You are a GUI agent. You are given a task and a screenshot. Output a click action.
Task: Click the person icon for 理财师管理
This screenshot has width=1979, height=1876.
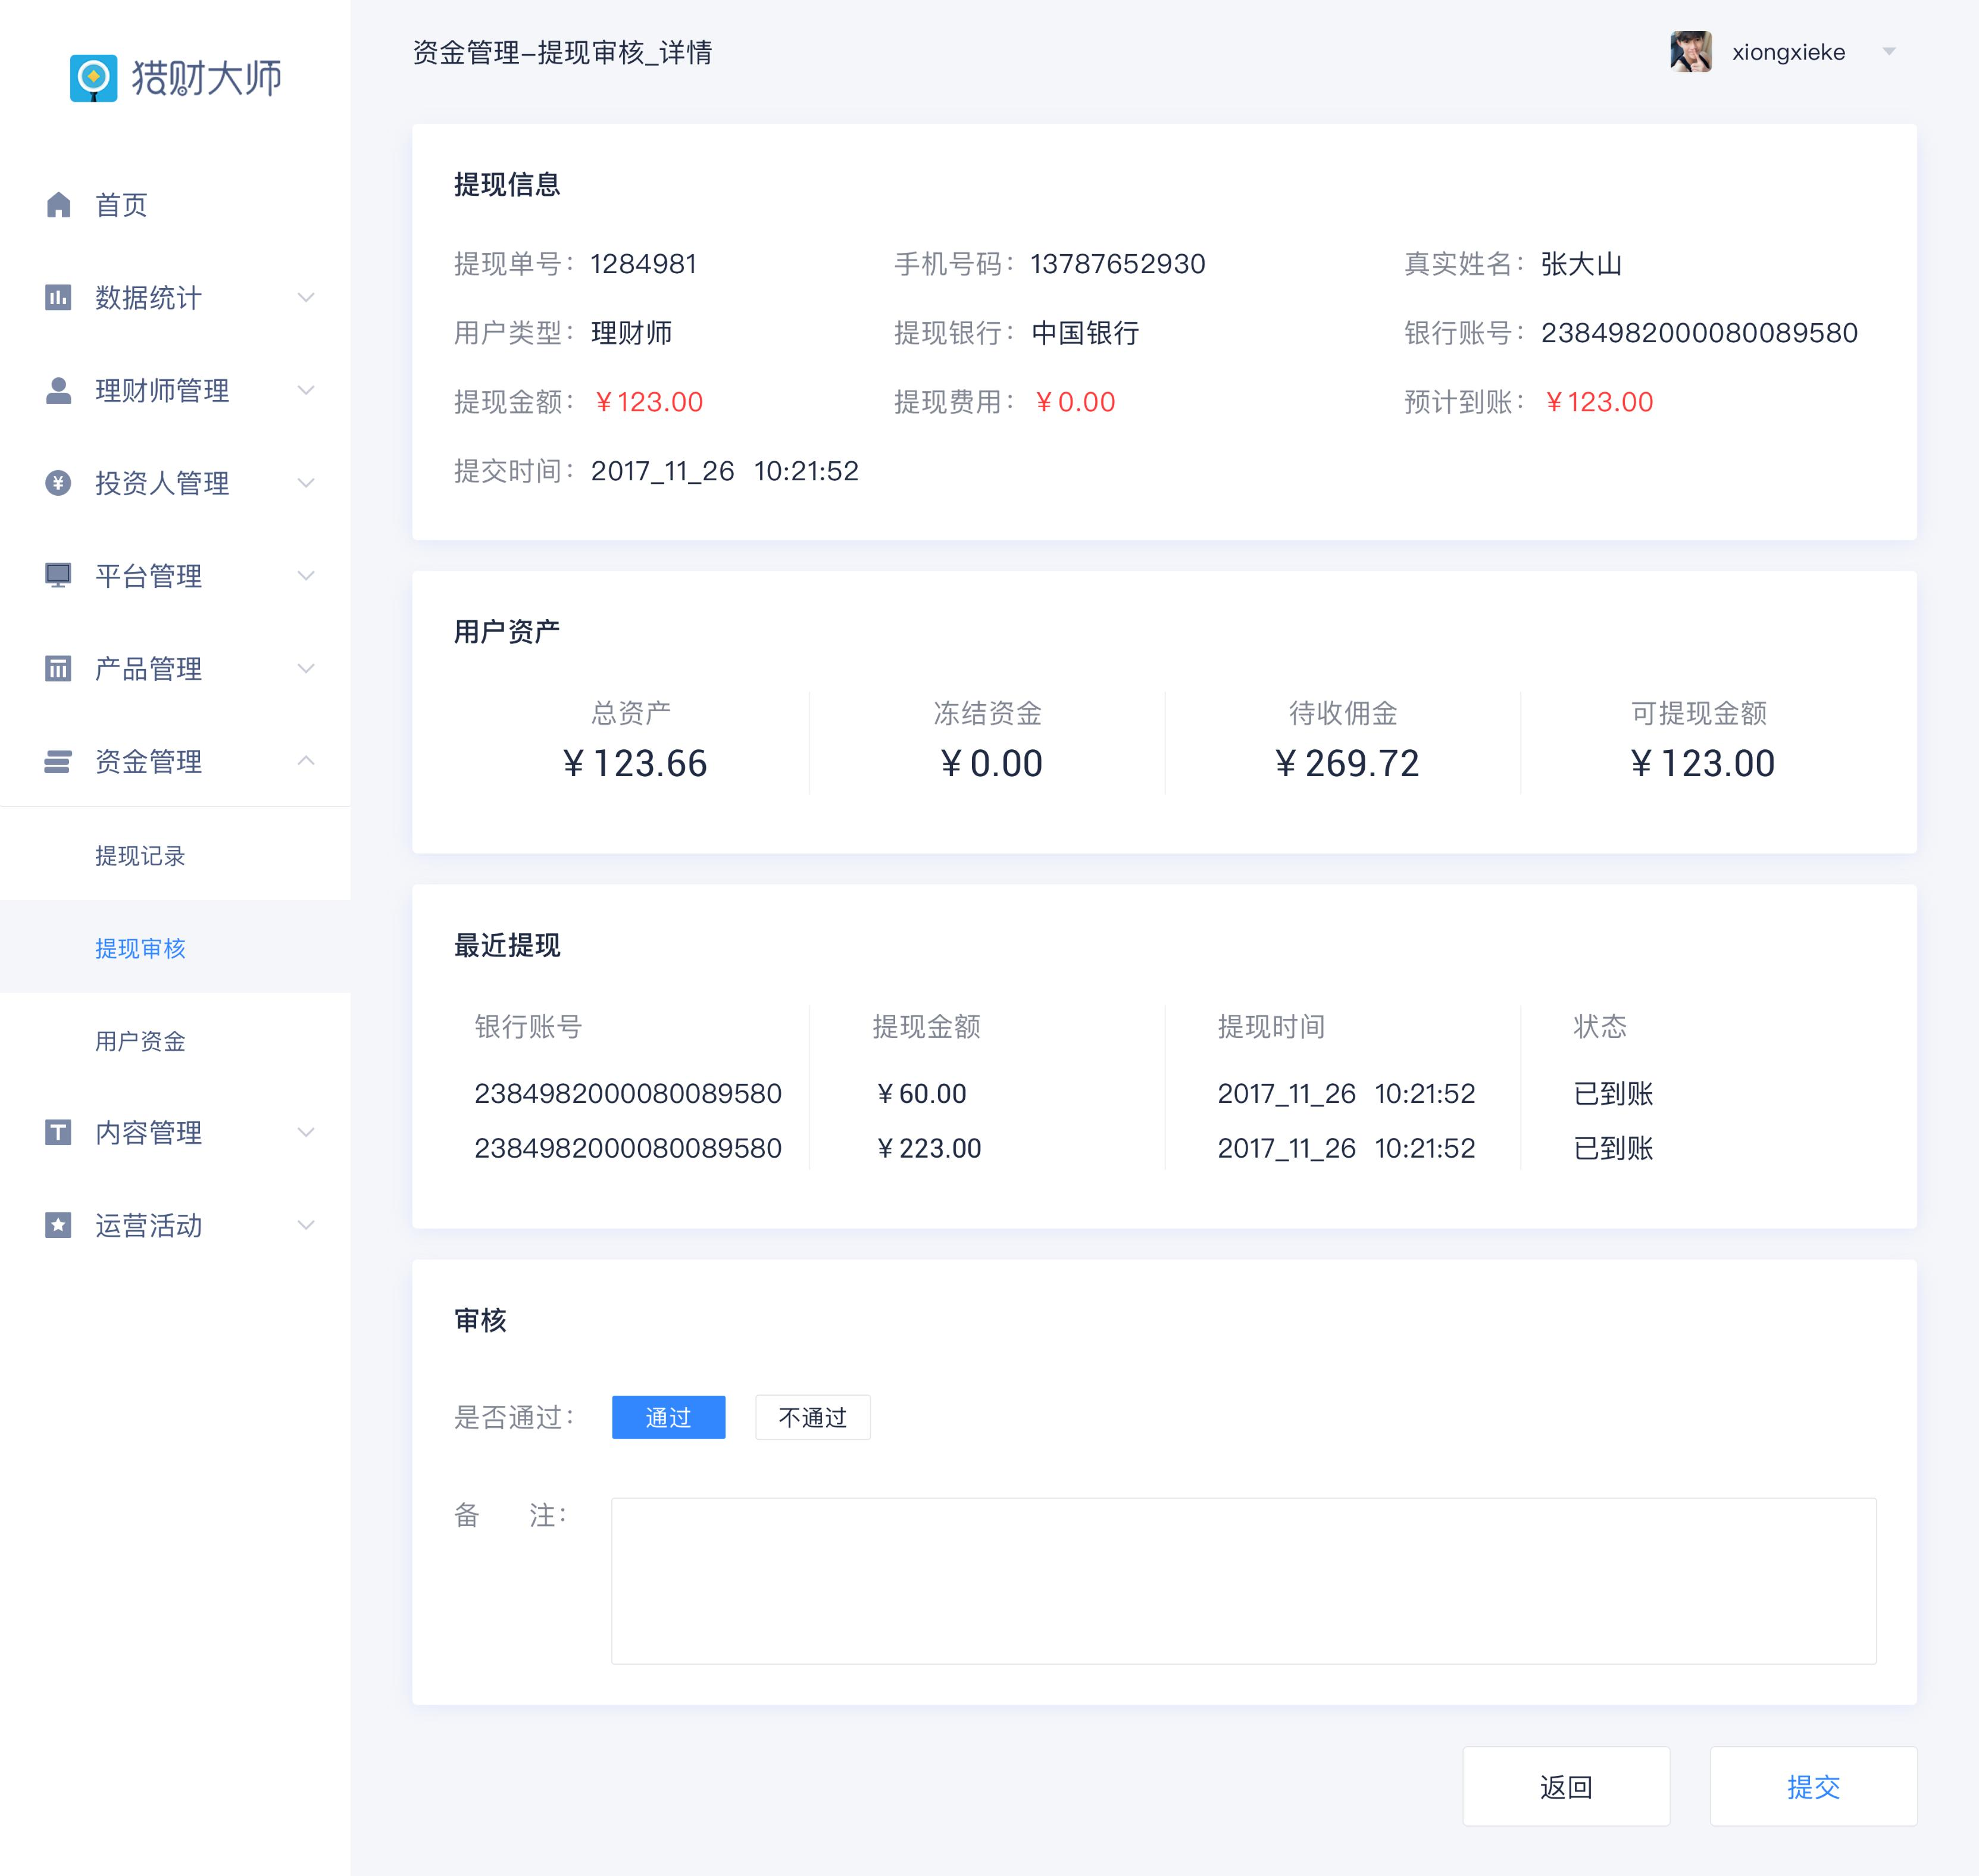[59, 390]
